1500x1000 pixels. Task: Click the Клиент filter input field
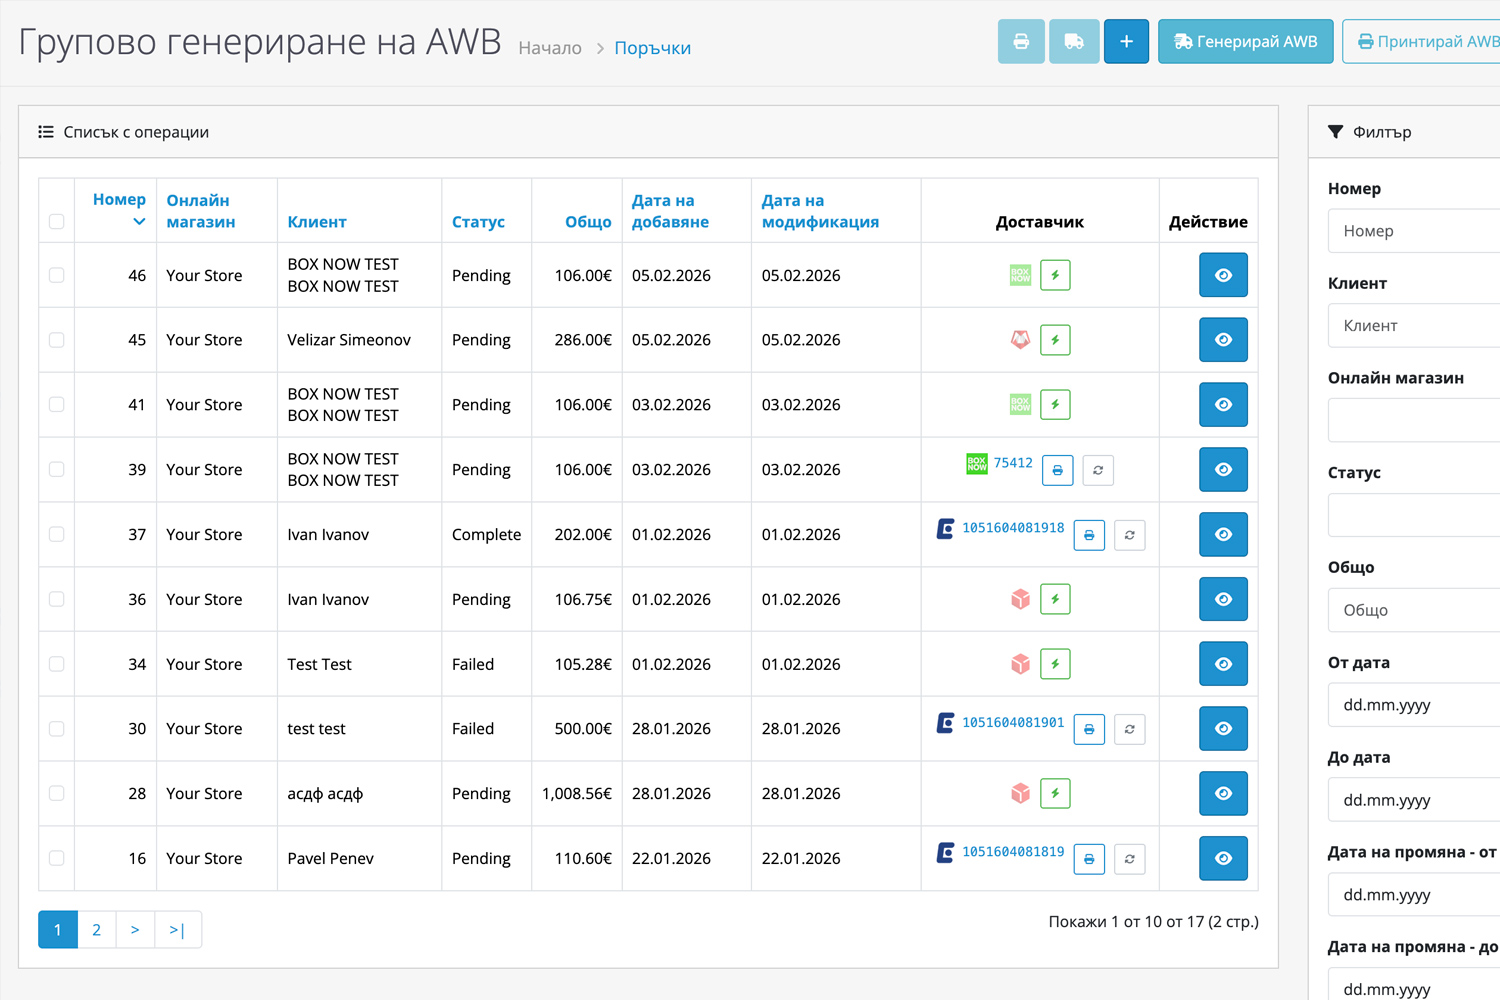[x=1414, y=326]
